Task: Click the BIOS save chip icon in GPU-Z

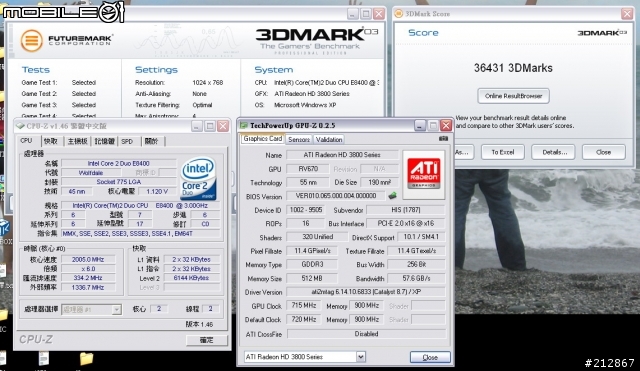Action: coord(392,195)
